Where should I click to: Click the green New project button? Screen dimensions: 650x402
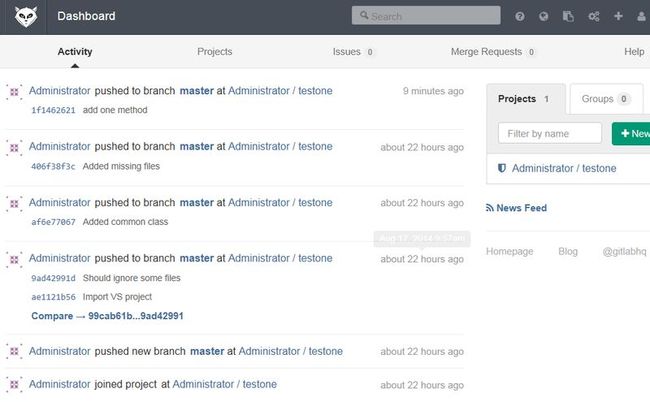tap(631, 133)
